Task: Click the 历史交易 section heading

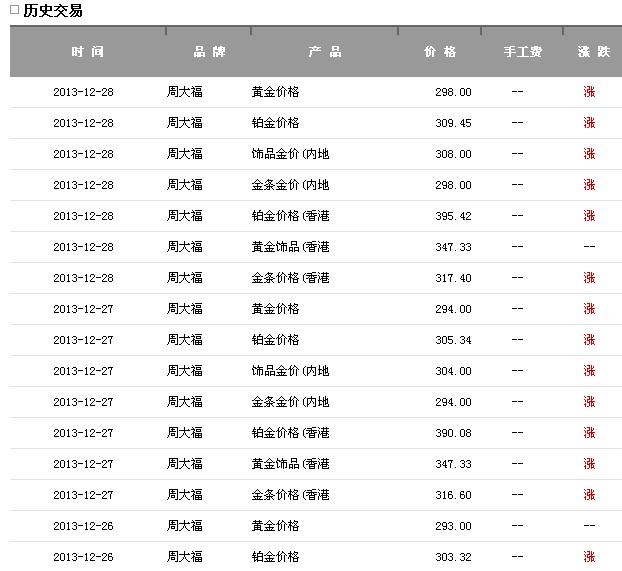Action: coord(53,11)
